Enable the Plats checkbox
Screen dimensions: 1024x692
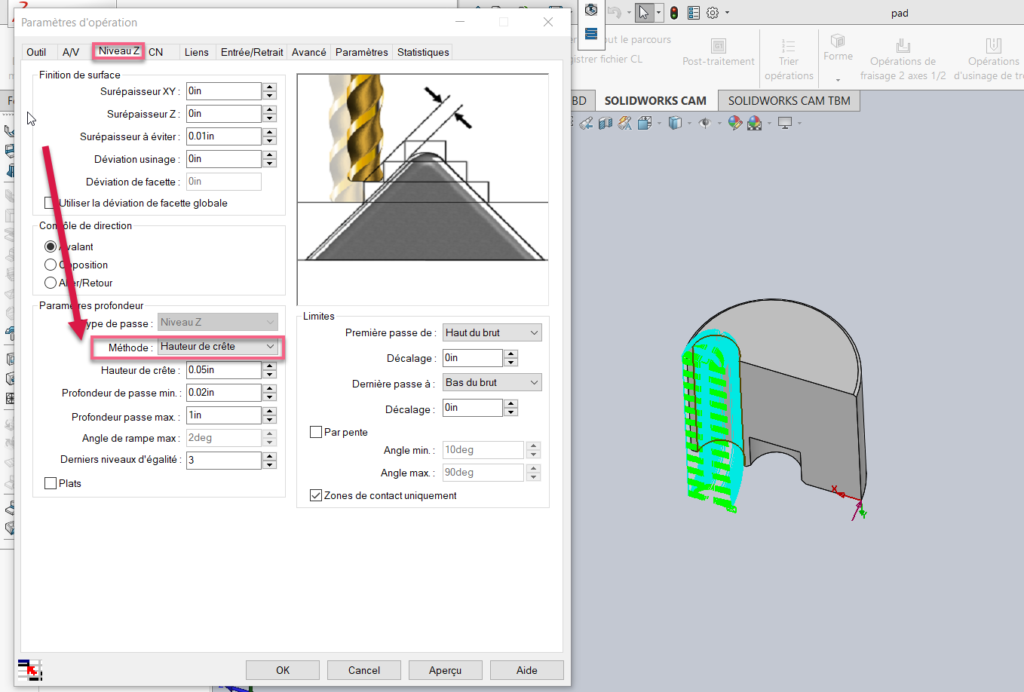(51, 483)
